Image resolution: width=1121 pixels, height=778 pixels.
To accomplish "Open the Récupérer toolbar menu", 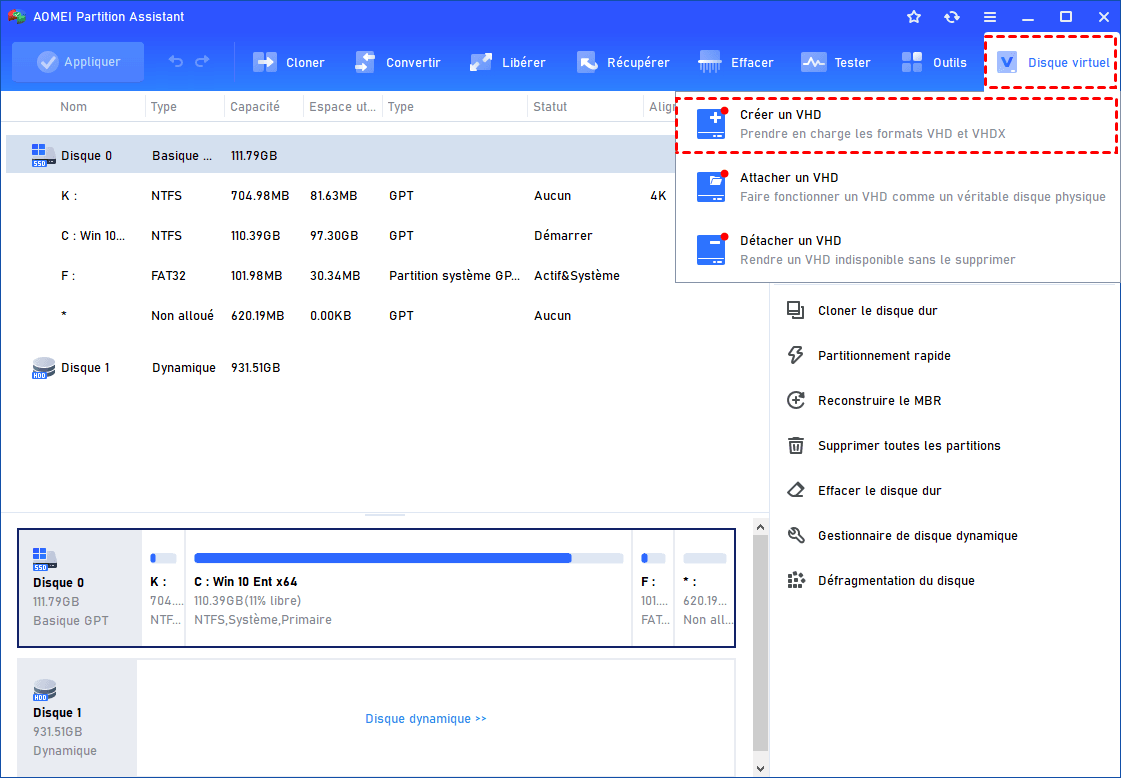I will [623, 62].
